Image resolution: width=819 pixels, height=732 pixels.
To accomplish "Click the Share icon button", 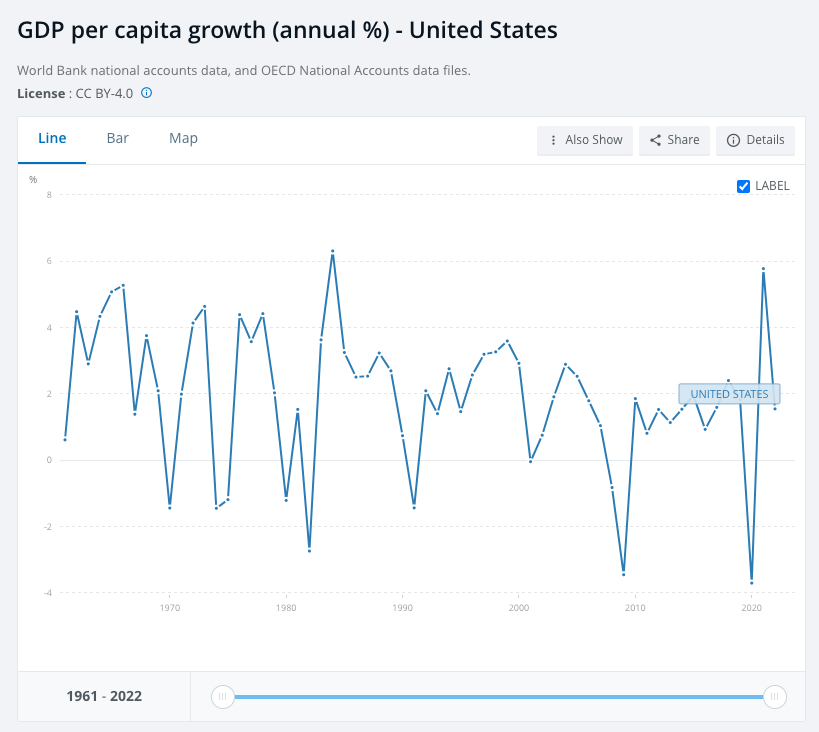I will coord(656,140).
